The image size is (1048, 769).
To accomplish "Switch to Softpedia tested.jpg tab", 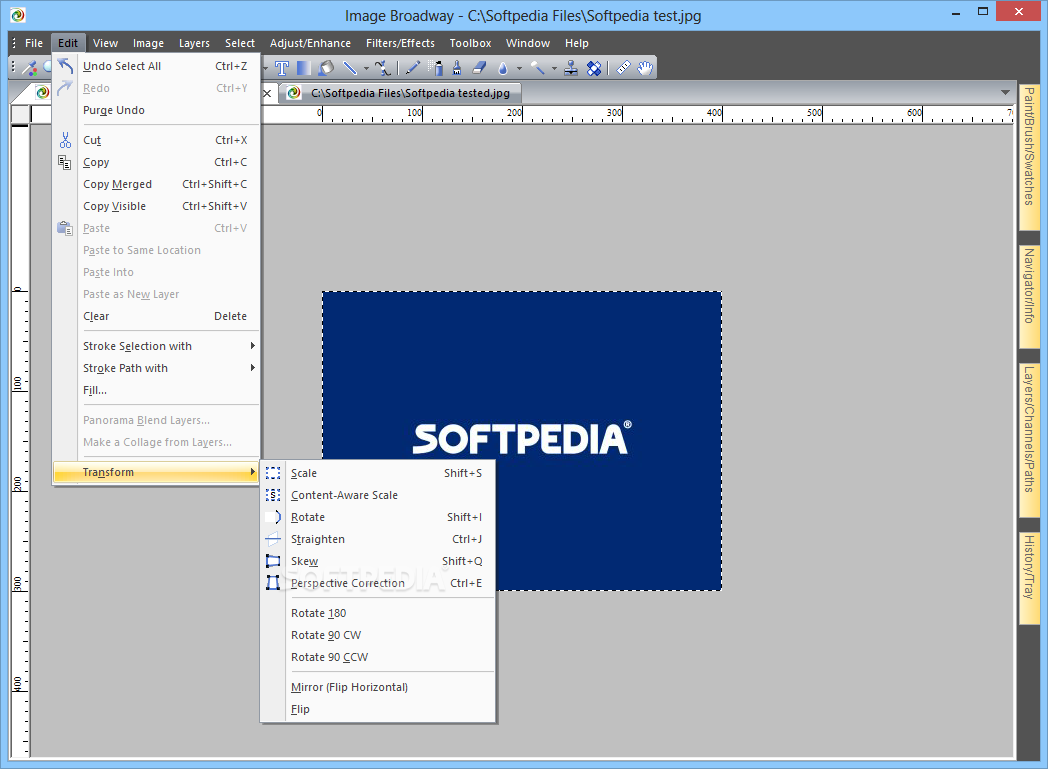I will [x=400, y=93].
